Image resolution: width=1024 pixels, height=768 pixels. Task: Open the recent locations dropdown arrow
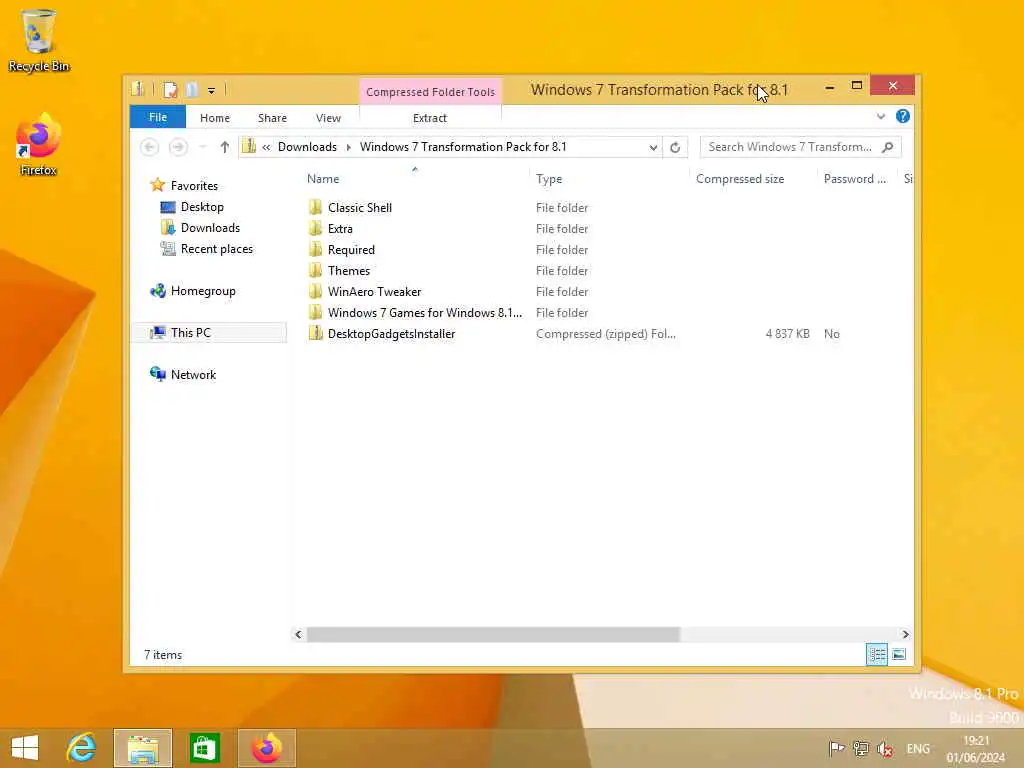(x=202, y=147)
